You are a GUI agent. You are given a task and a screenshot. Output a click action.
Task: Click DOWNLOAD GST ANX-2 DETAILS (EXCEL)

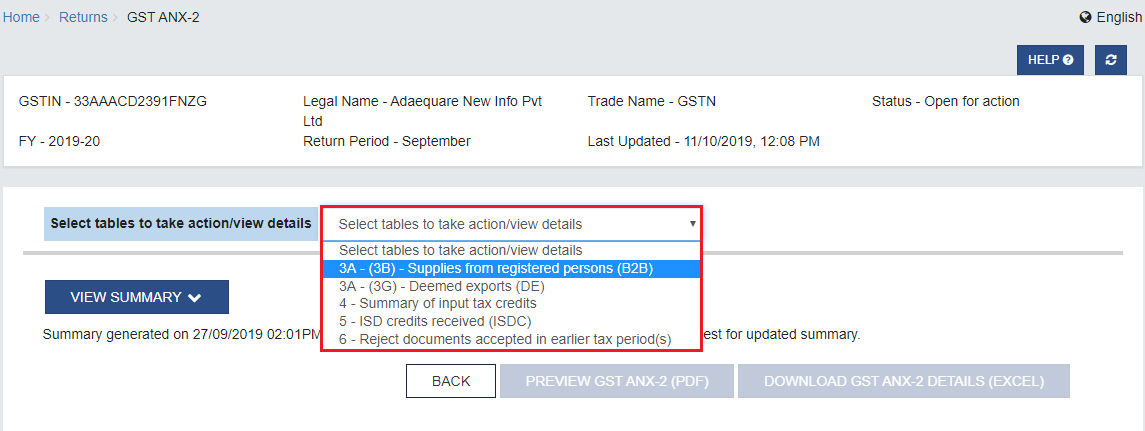coord(904,381)
